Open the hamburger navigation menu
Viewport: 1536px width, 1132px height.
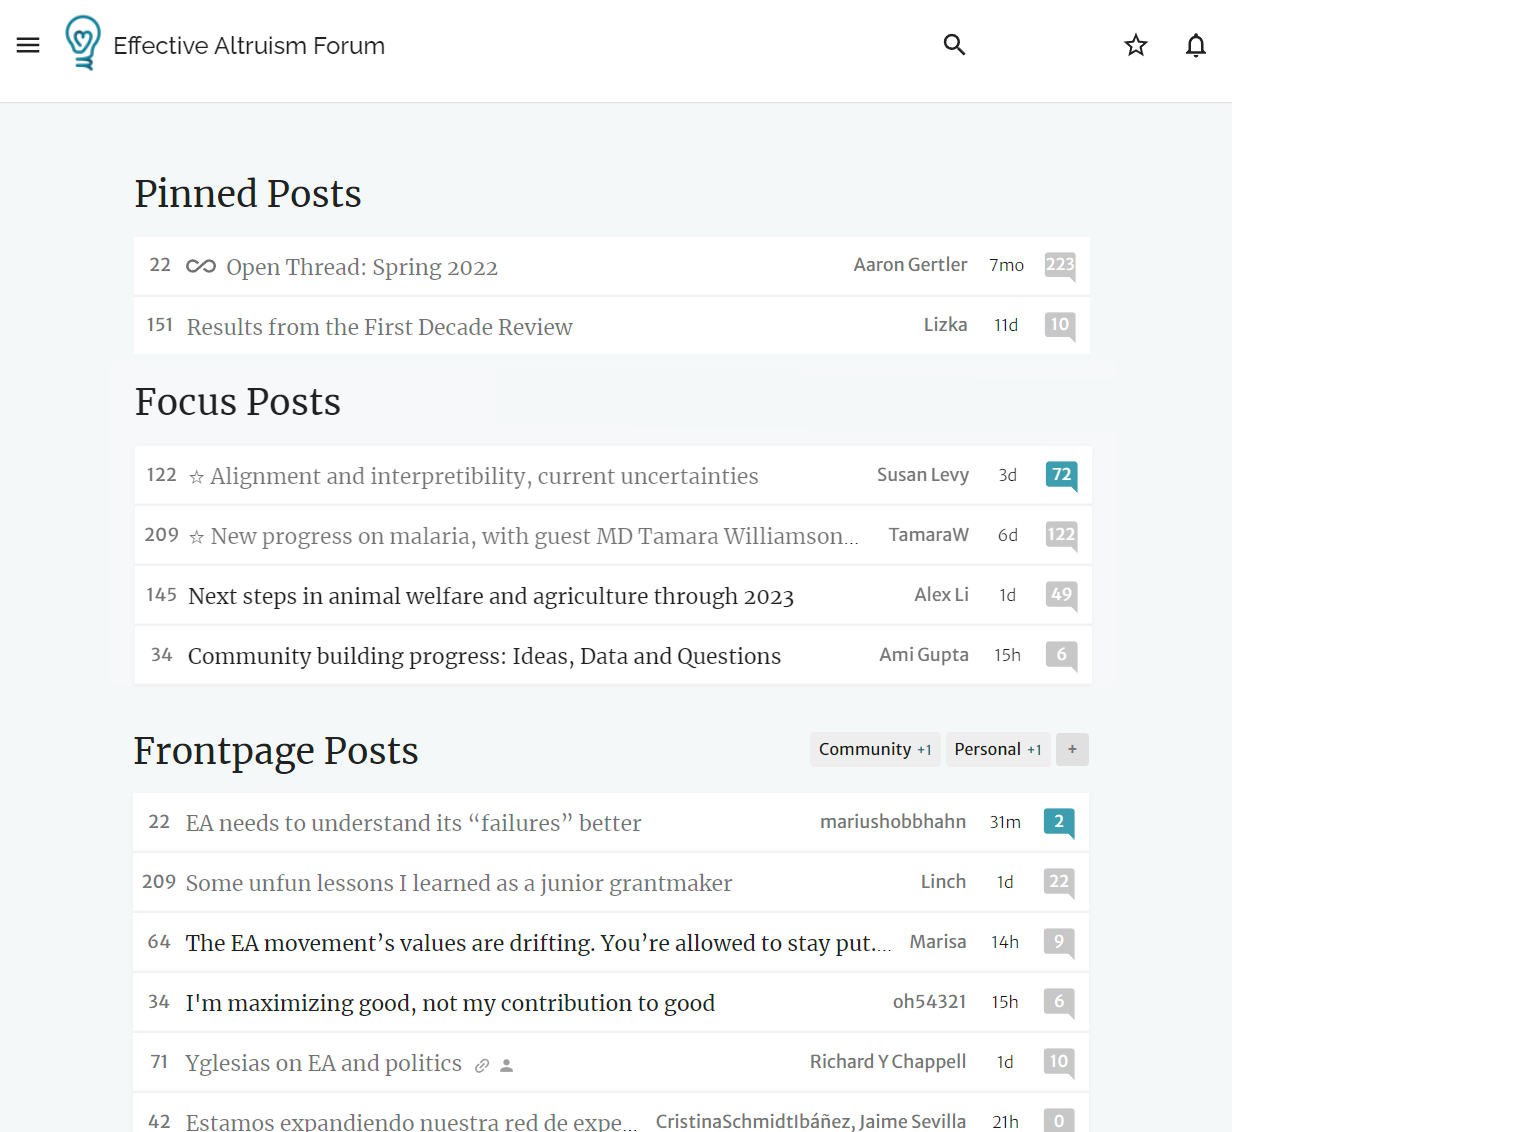click(28, 45)
